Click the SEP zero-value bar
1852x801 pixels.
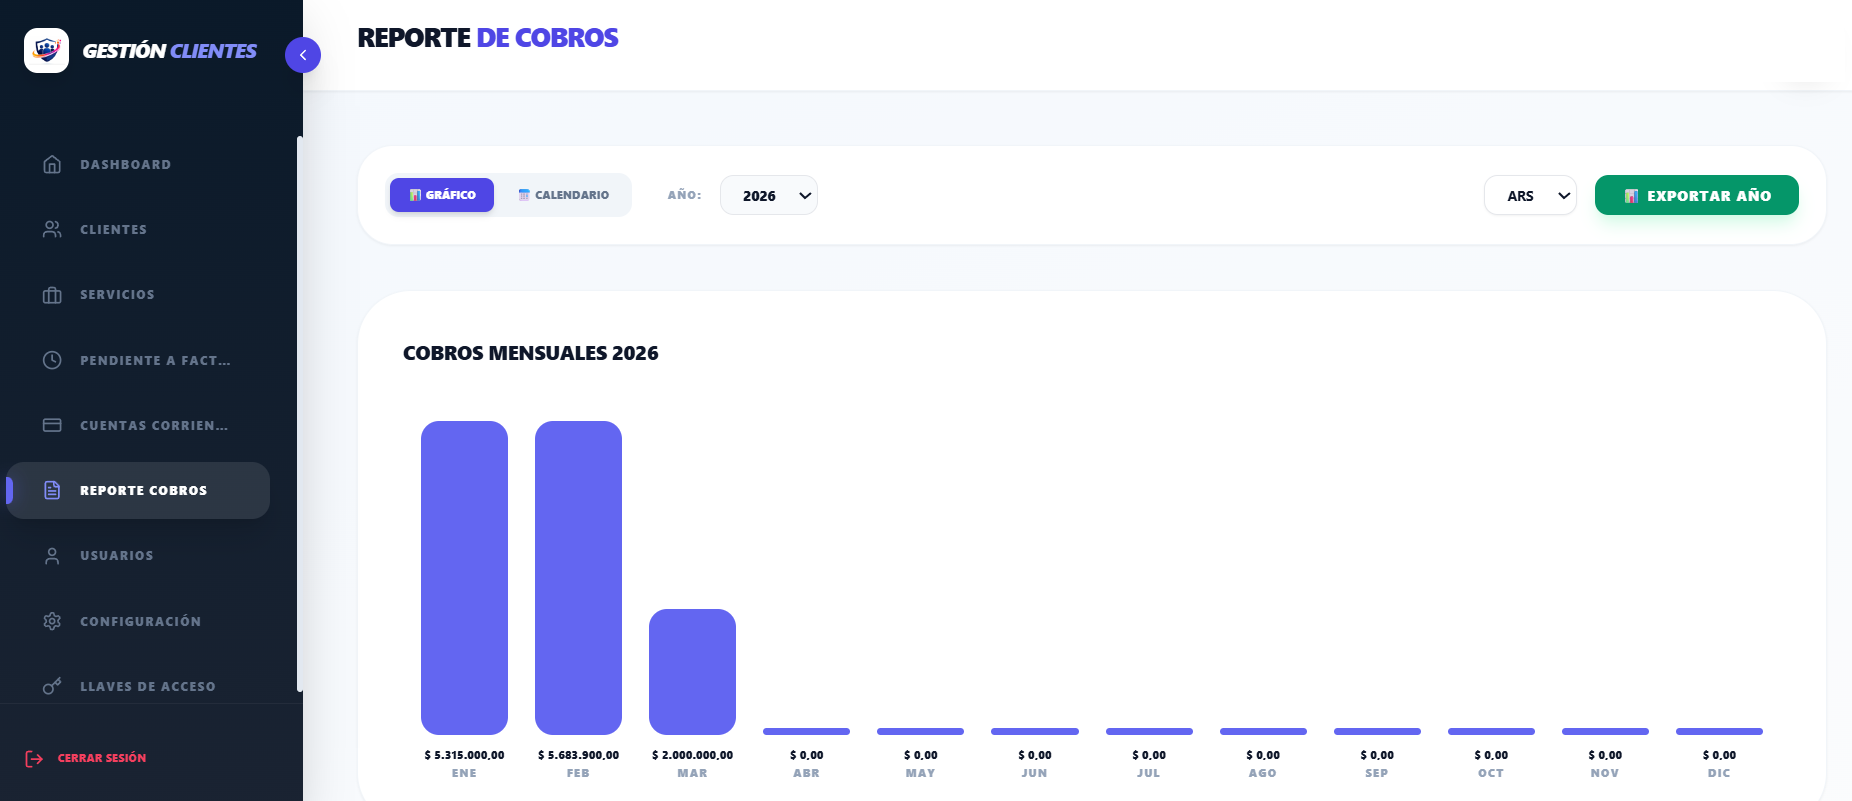pos(1377,731)
